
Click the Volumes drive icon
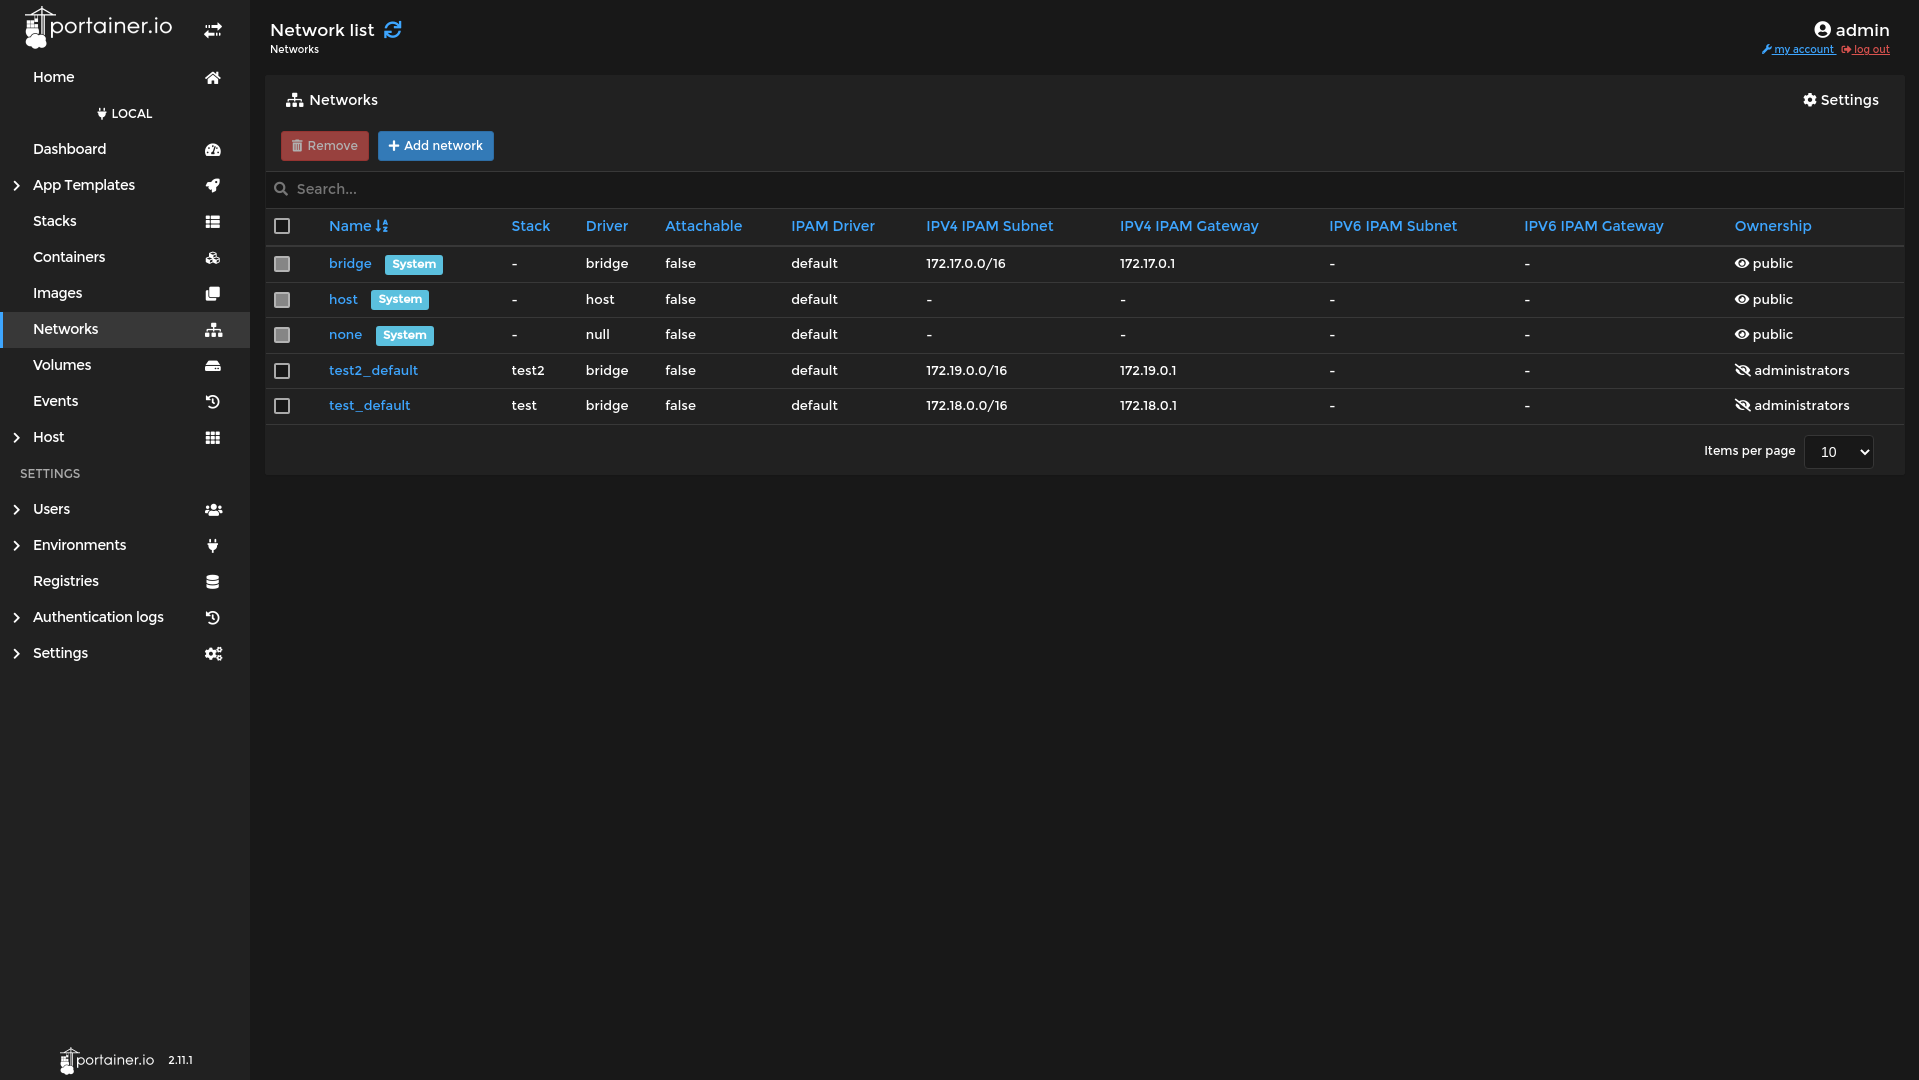[x=213, y=366]
